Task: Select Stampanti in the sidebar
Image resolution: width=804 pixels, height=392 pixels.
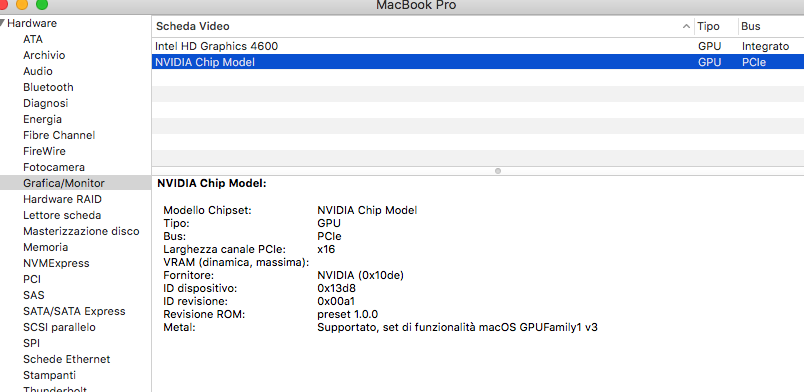Action: point(49,375)
